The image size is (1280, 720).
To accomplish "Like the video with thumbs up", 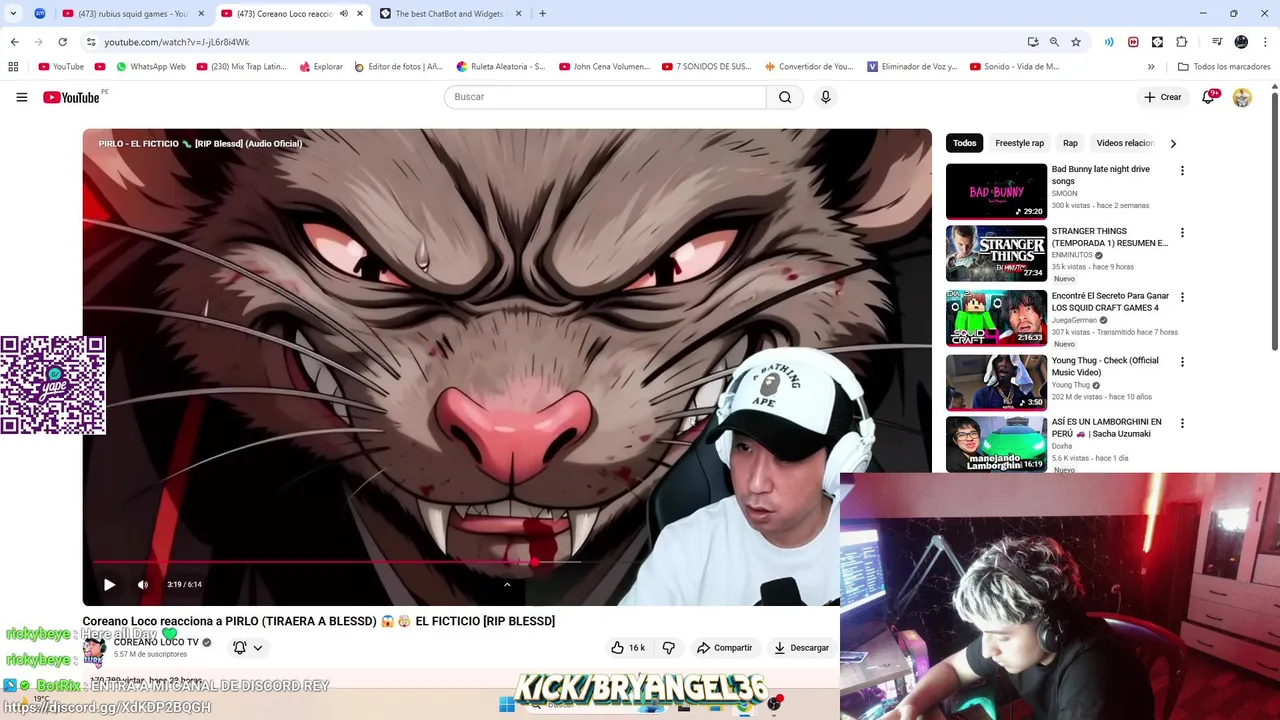I will [x=629, y=647].
